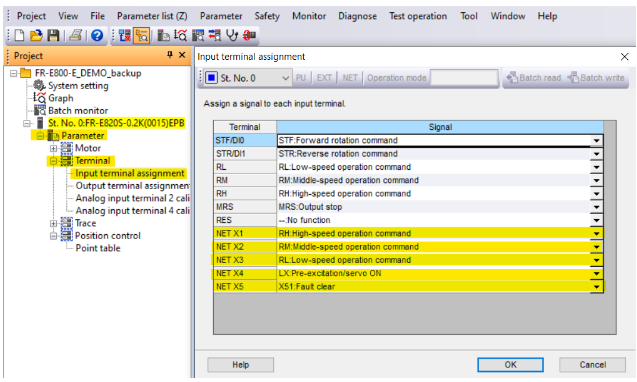This screenshot has width=637, height=382.
Task: Select Analog input terminal 2 calibration item
Action: click(132, 198)
